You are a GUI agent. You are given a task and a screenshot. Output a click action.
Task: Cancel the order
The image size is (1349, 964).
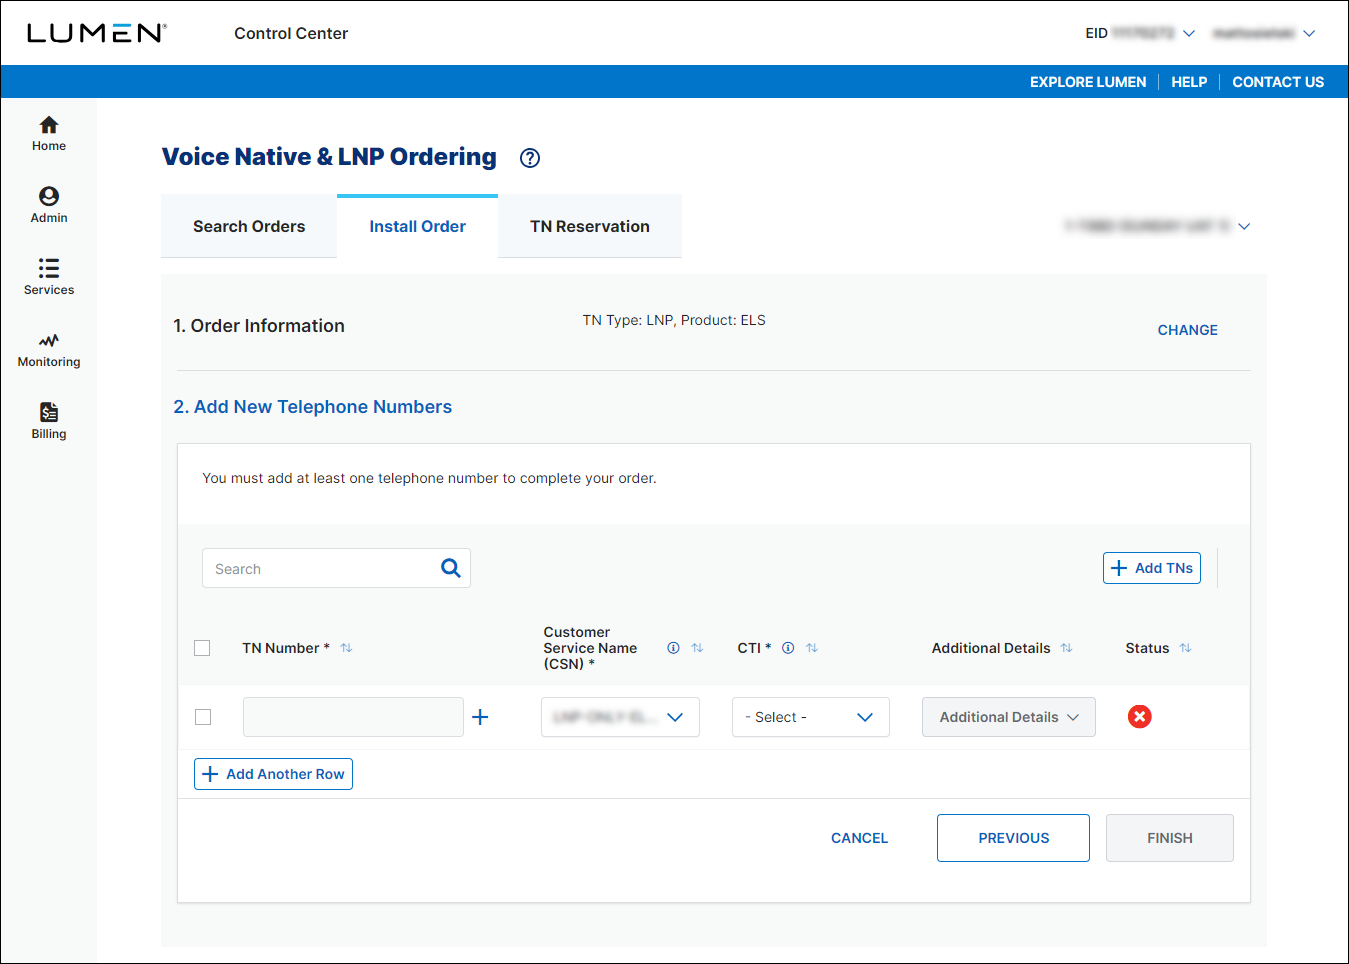[859, 838]
